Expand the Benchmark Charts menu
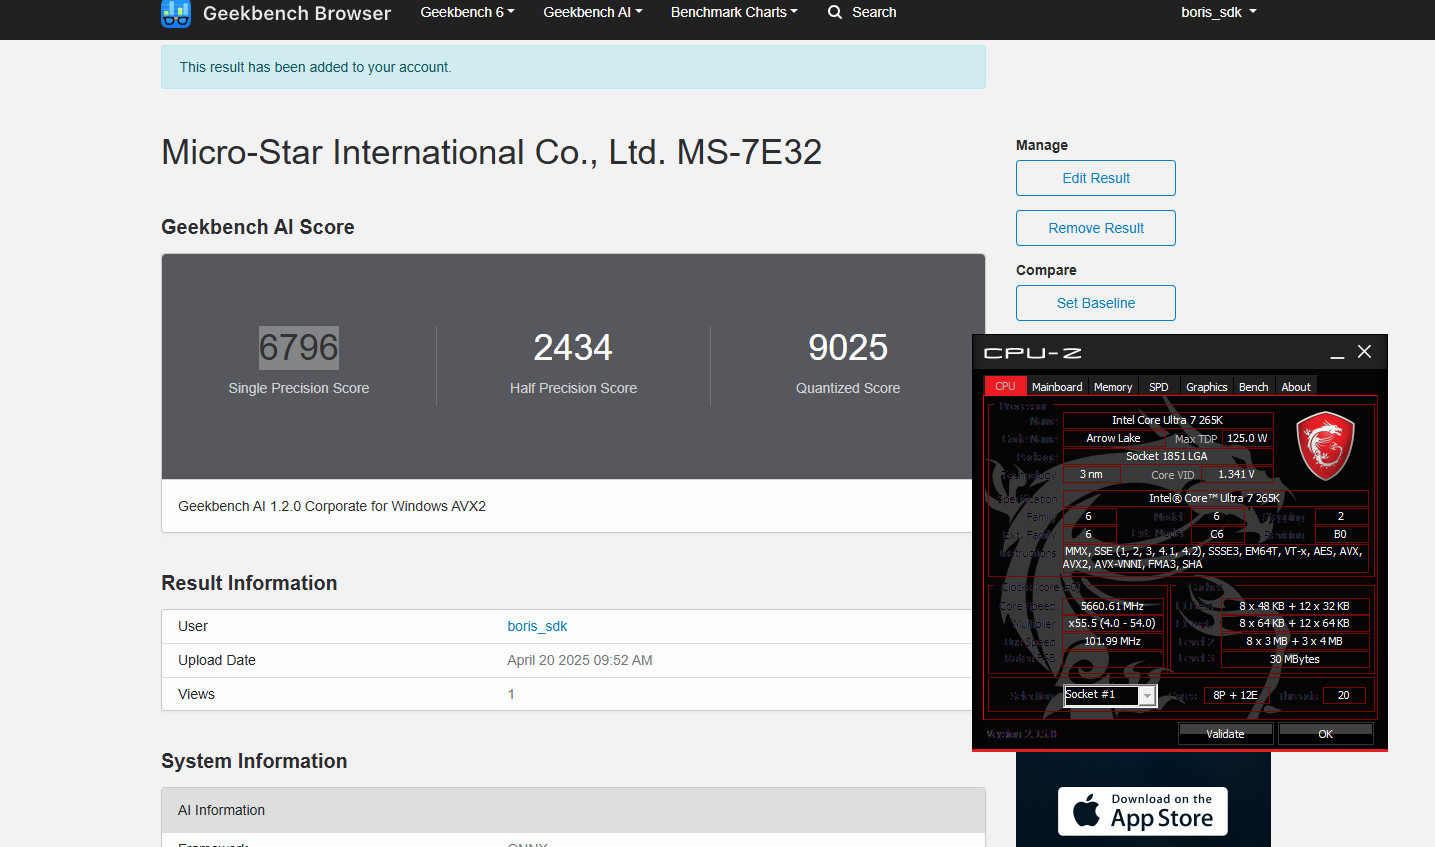Image resolution: width=1435 pixels, height=847 pixels. [734, 12]
